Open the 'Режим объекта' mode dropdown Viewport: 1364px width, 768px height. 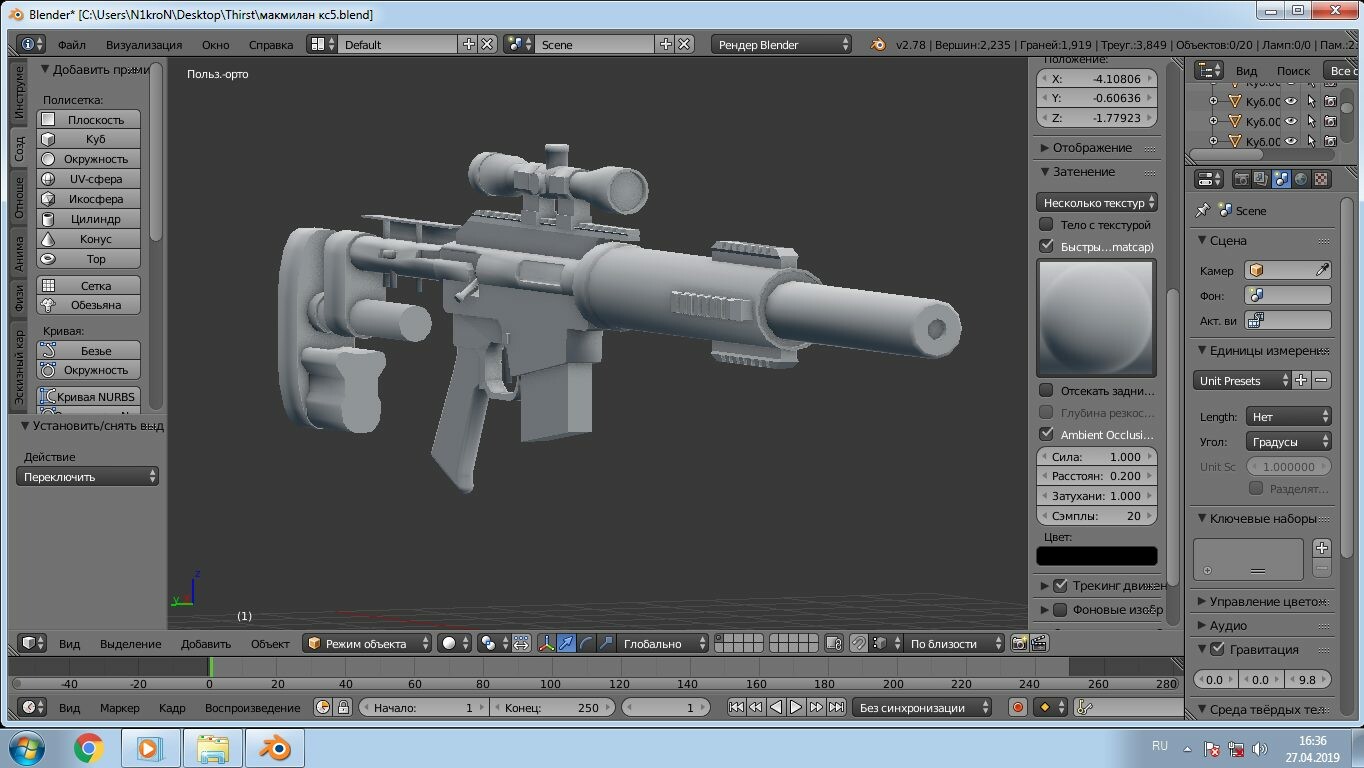pos(367,643)
